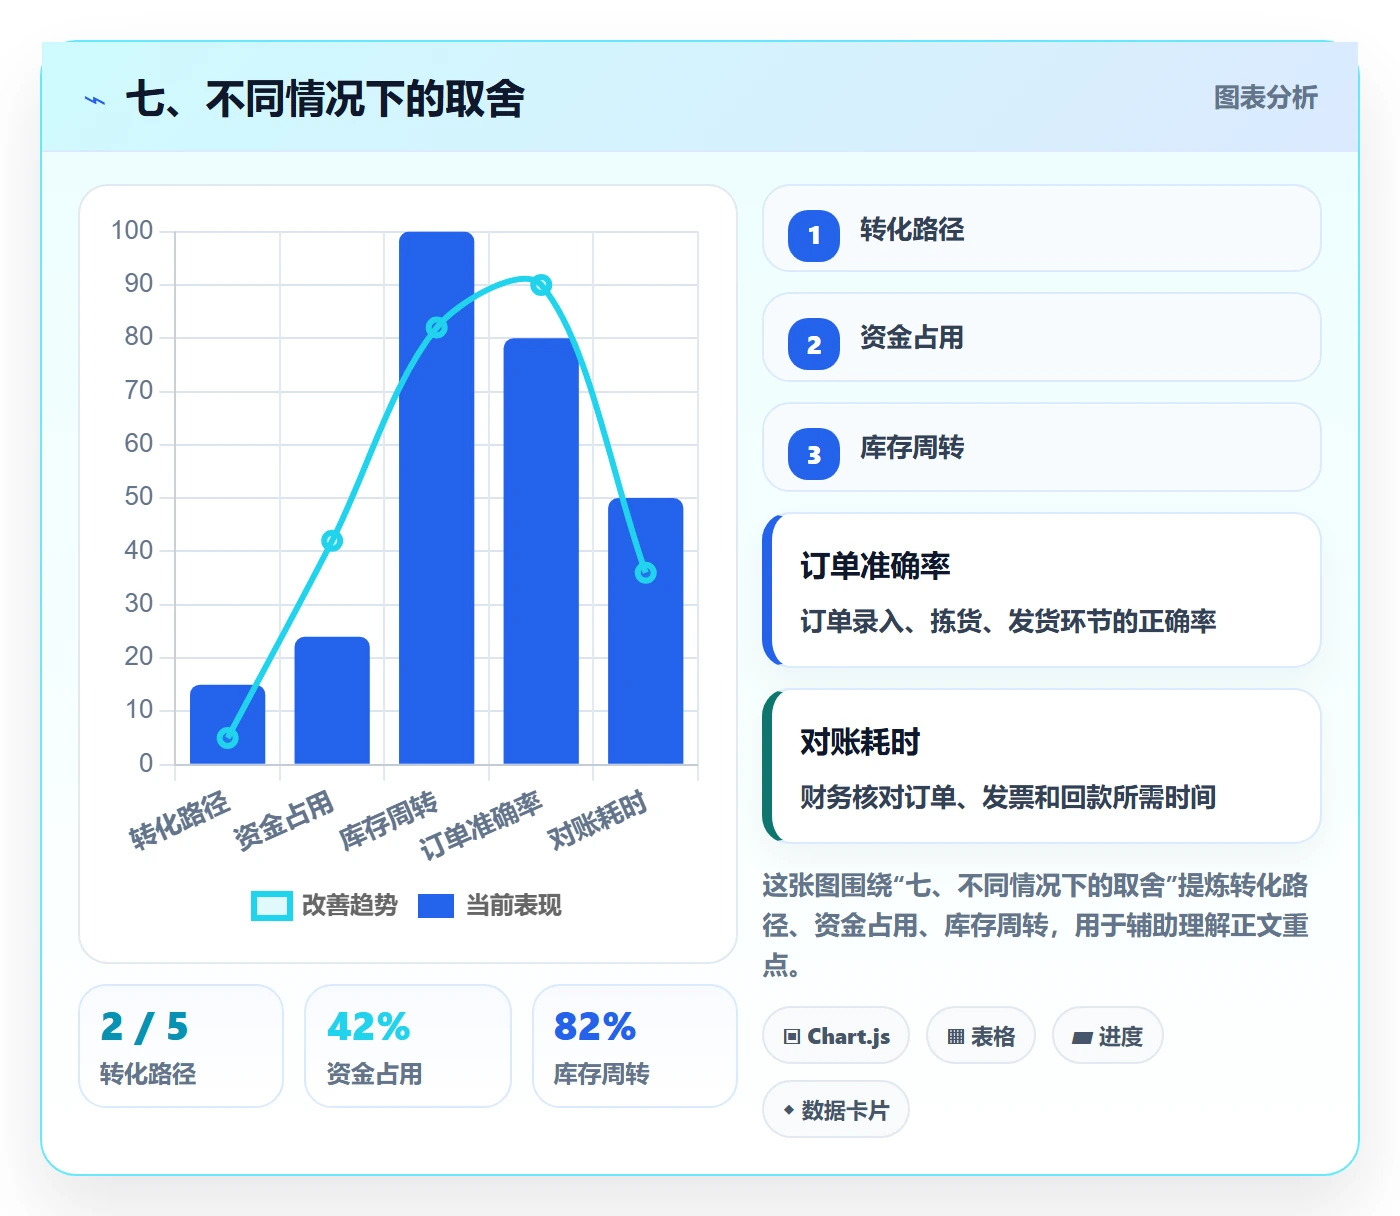1400x1216 pixels.
Task: Click the 进度 tag icon
Action: point(1082,1038)
